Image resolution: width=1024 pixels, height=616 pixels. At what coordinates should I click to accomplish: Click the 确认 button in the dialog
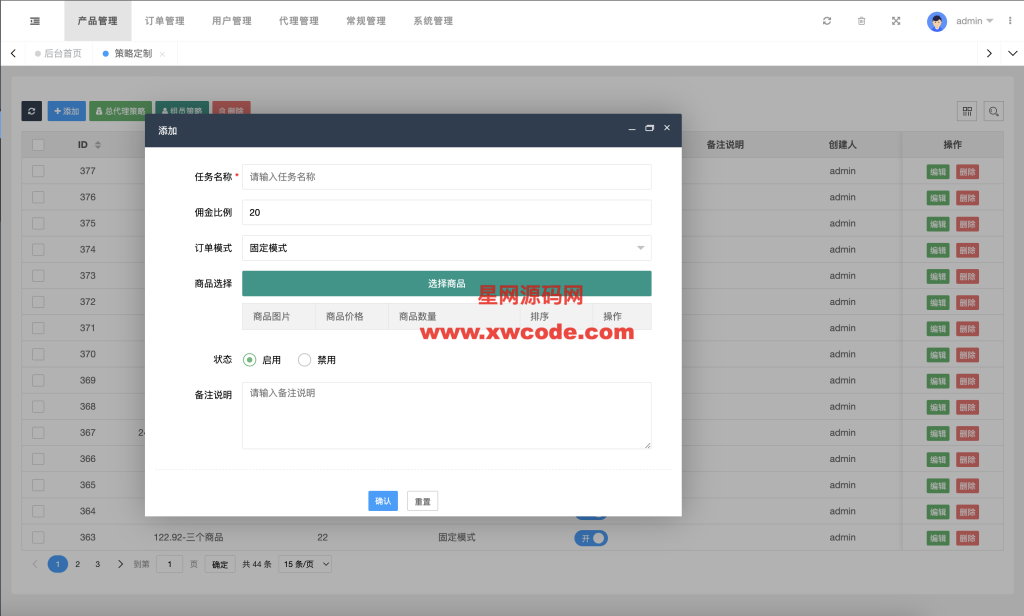[382, 501]
